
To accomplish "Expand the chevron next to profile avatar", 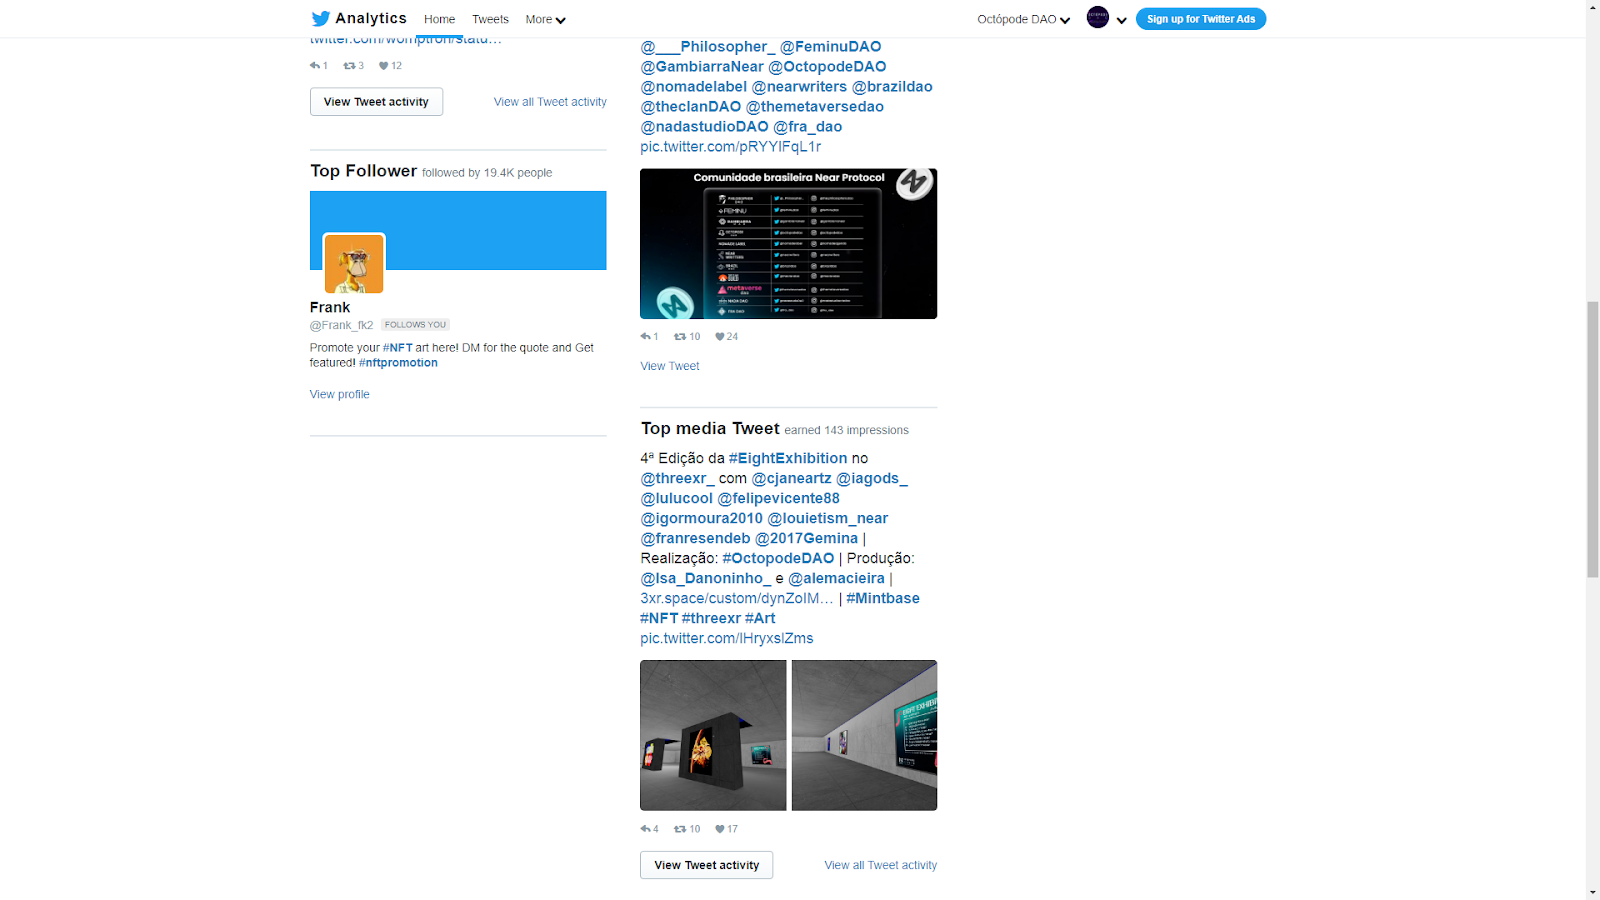I will tap(1122, 20).
